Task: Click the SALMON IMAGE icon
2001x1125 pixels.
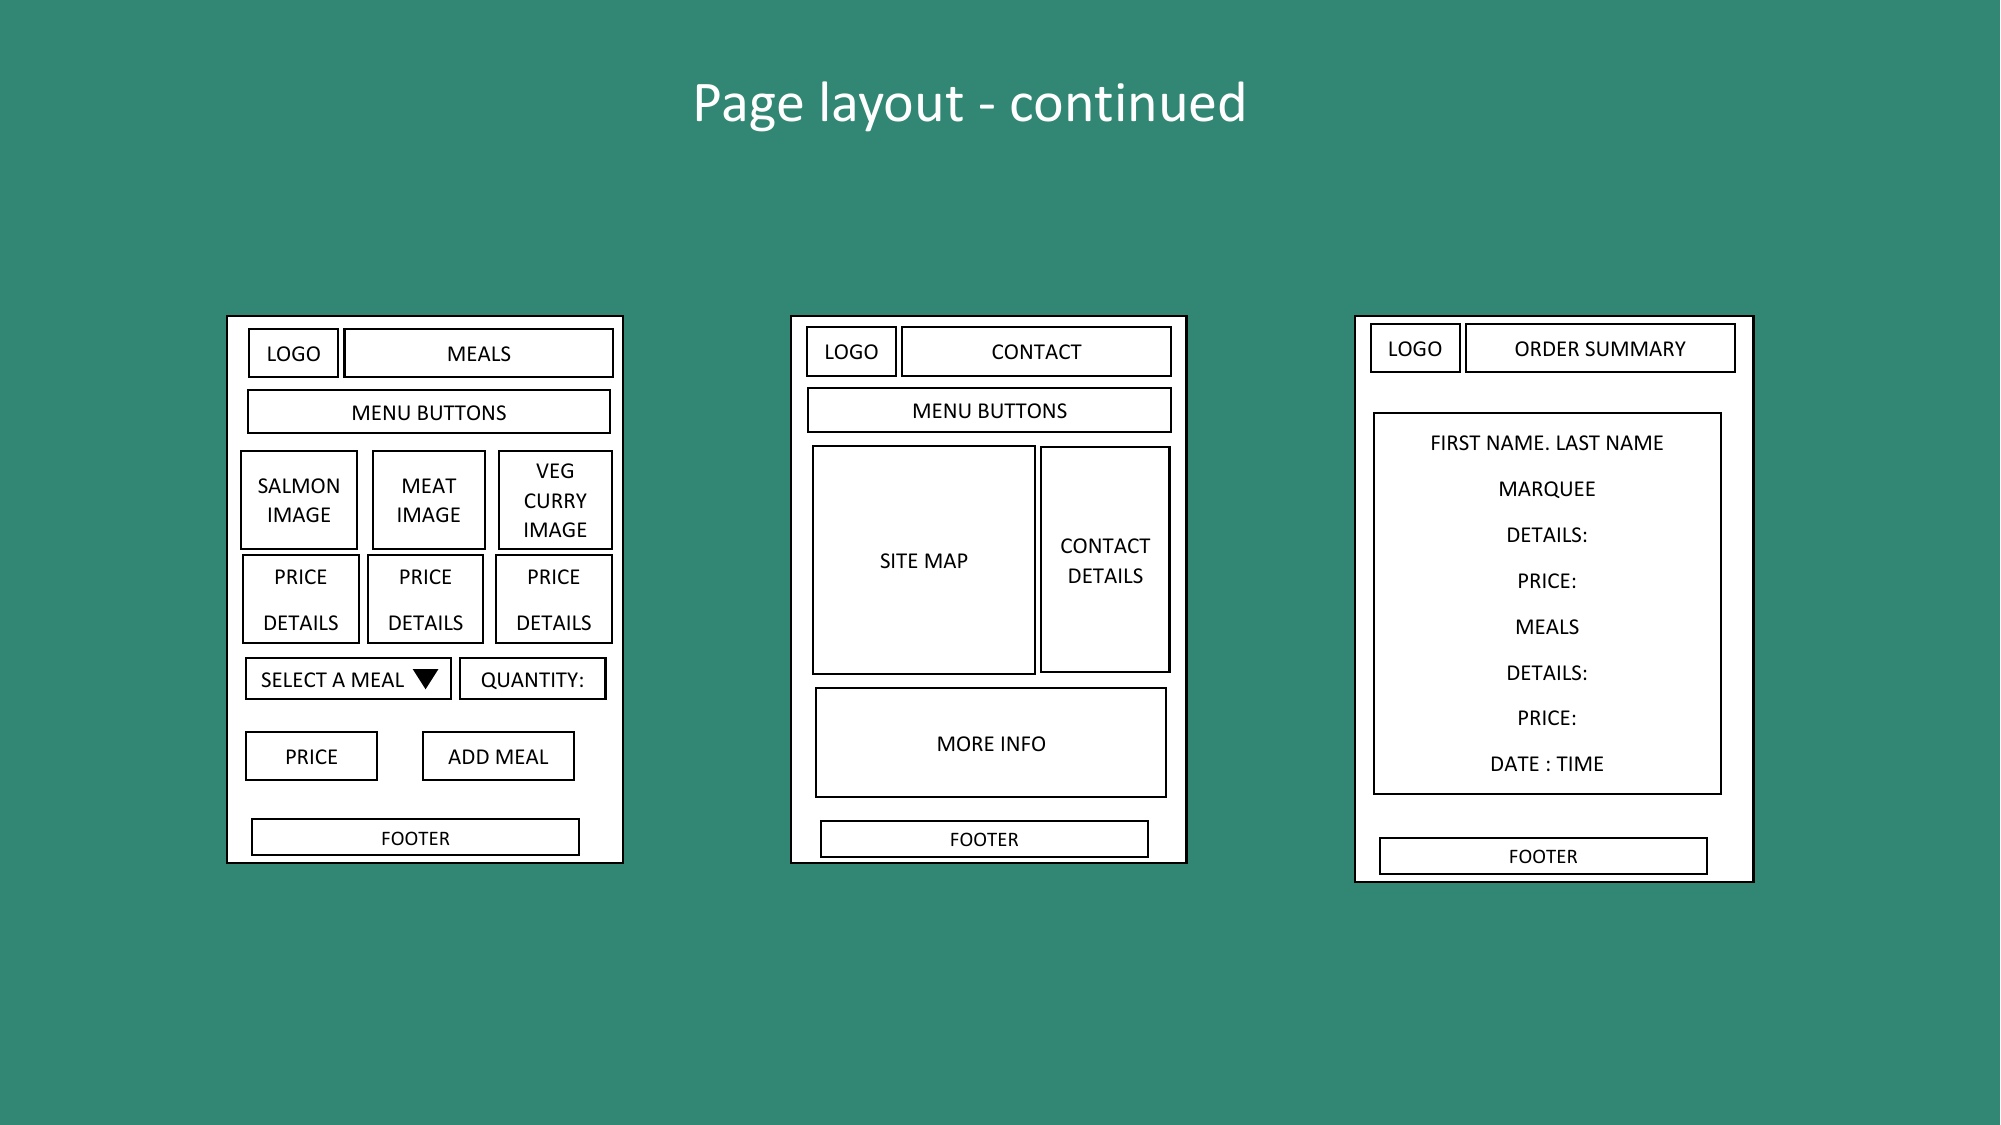Action: [x=301, y=500]
